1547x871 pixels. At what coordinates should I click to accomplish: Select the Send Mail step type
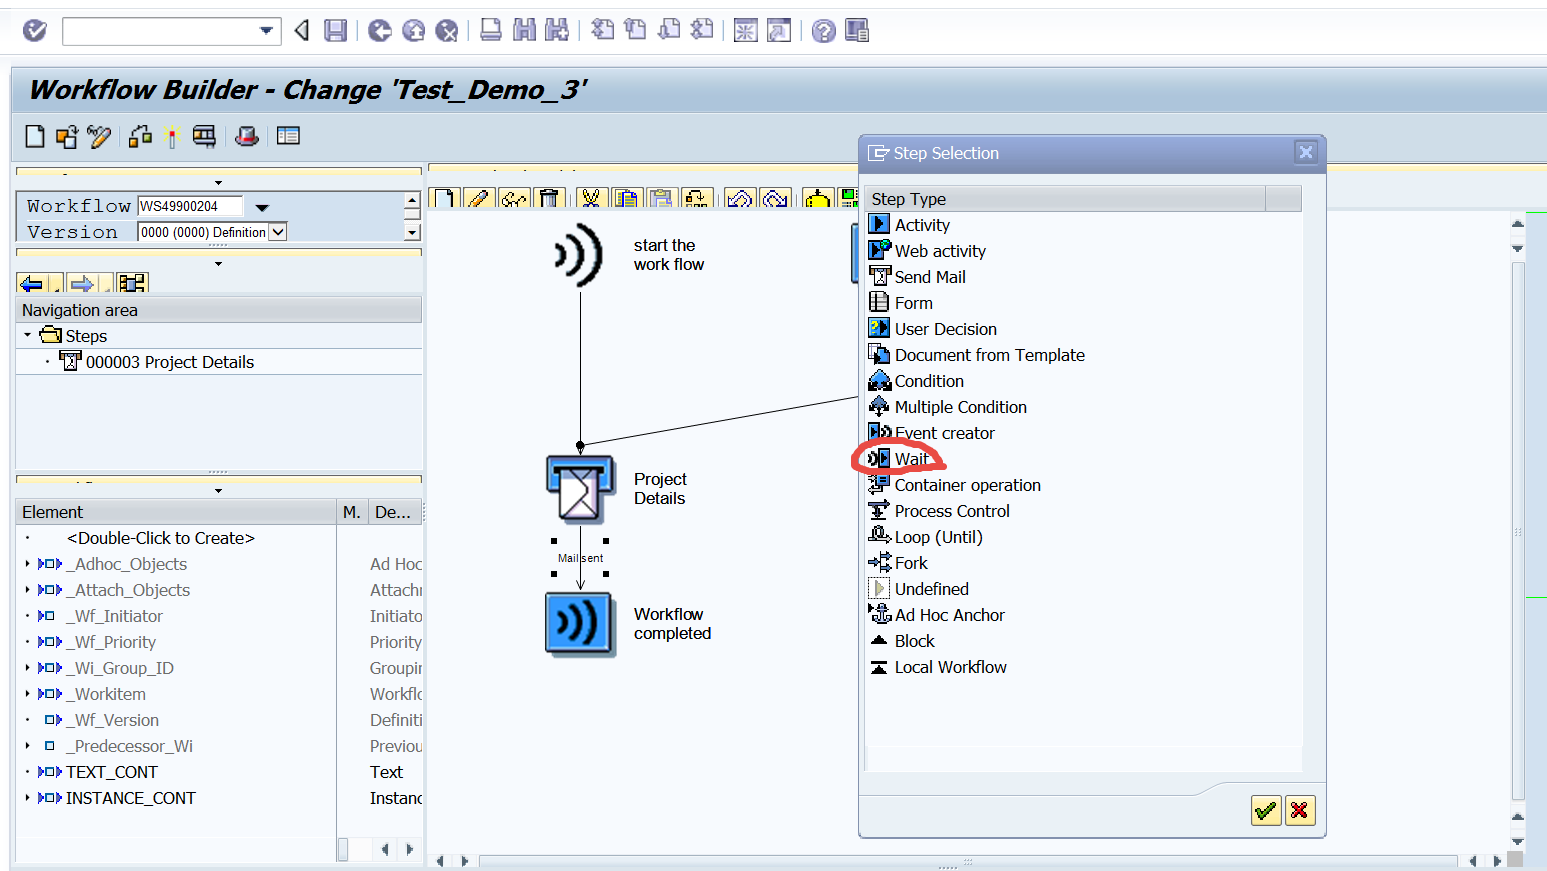coord(928,276)
